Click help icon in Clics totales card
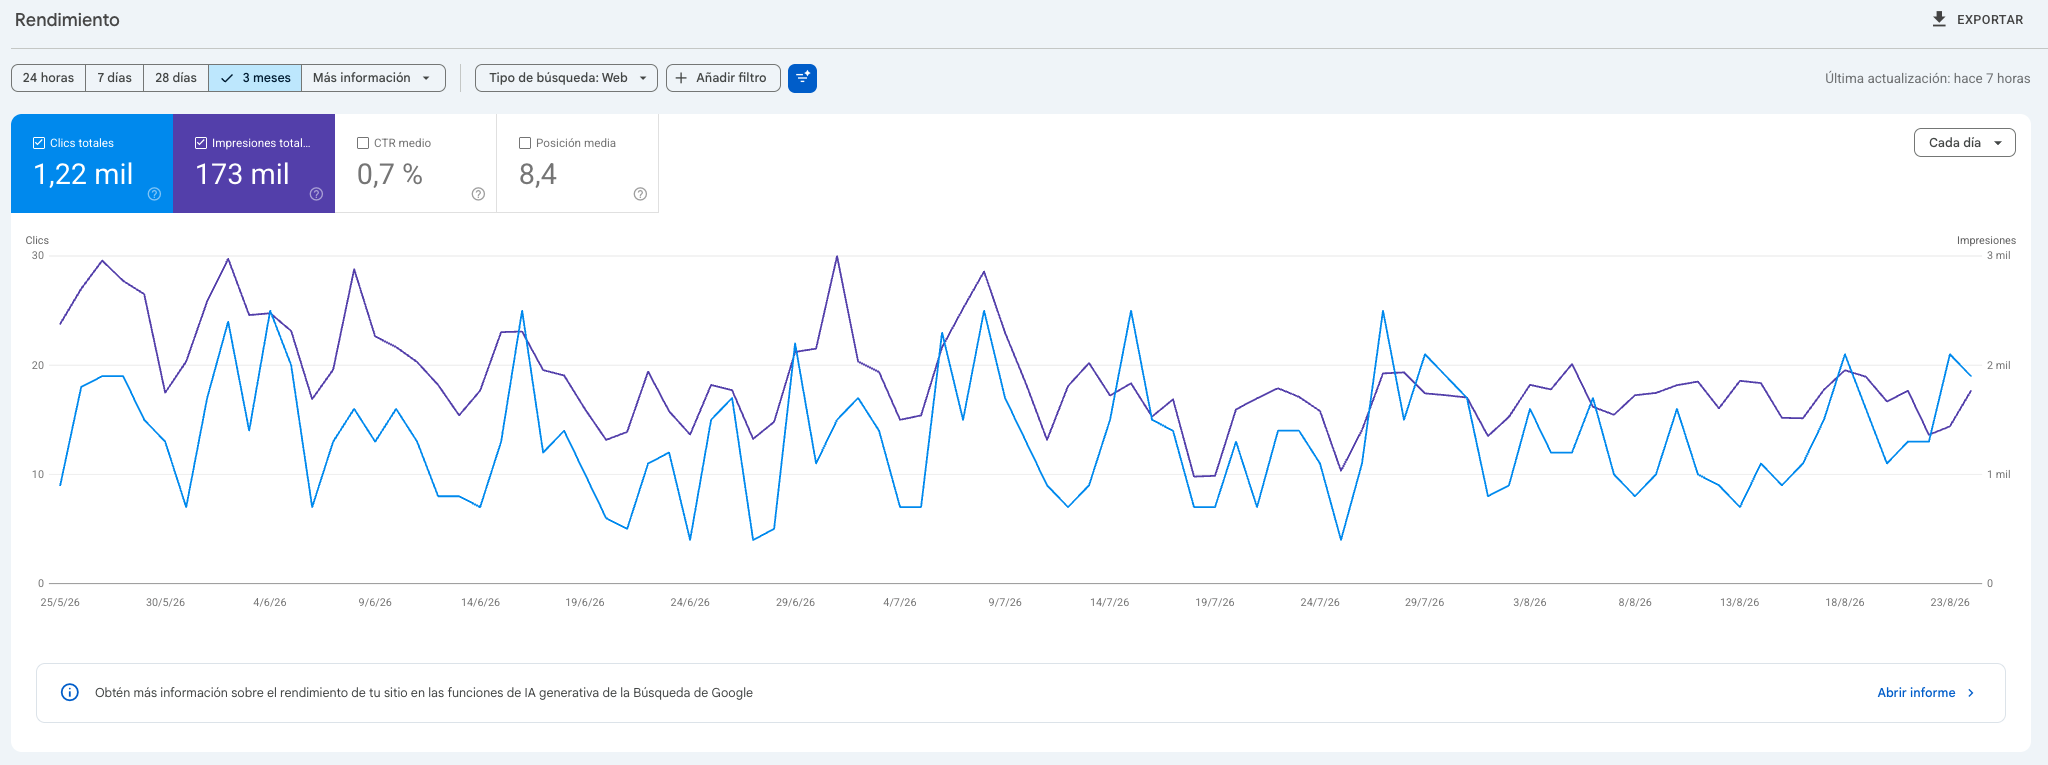Viewport: 2048px width, 765px height. point(154,194)
